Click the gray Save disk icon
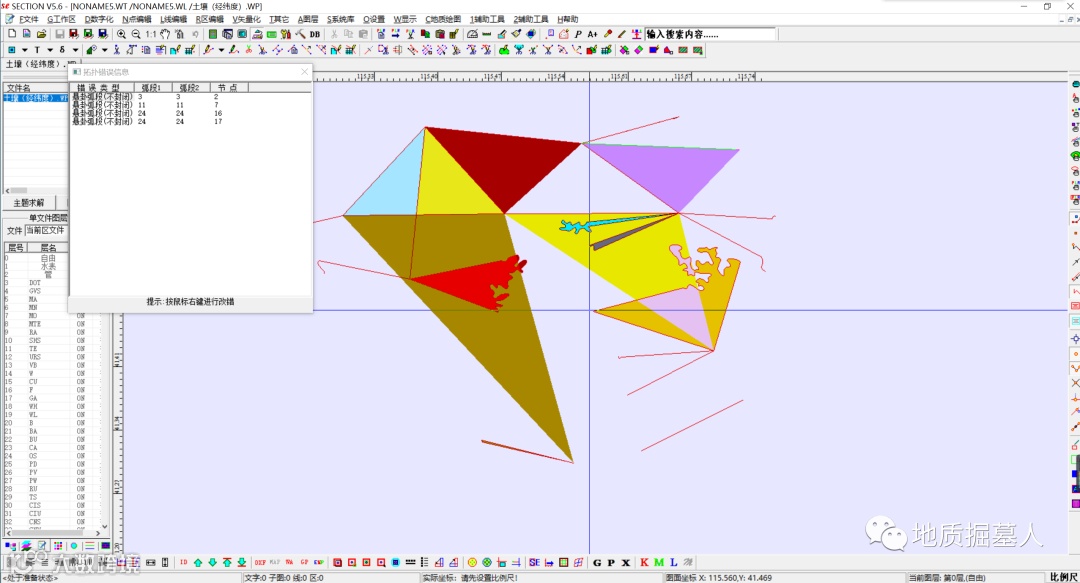This screenshot has height=583, width=1080. [59, 34]
